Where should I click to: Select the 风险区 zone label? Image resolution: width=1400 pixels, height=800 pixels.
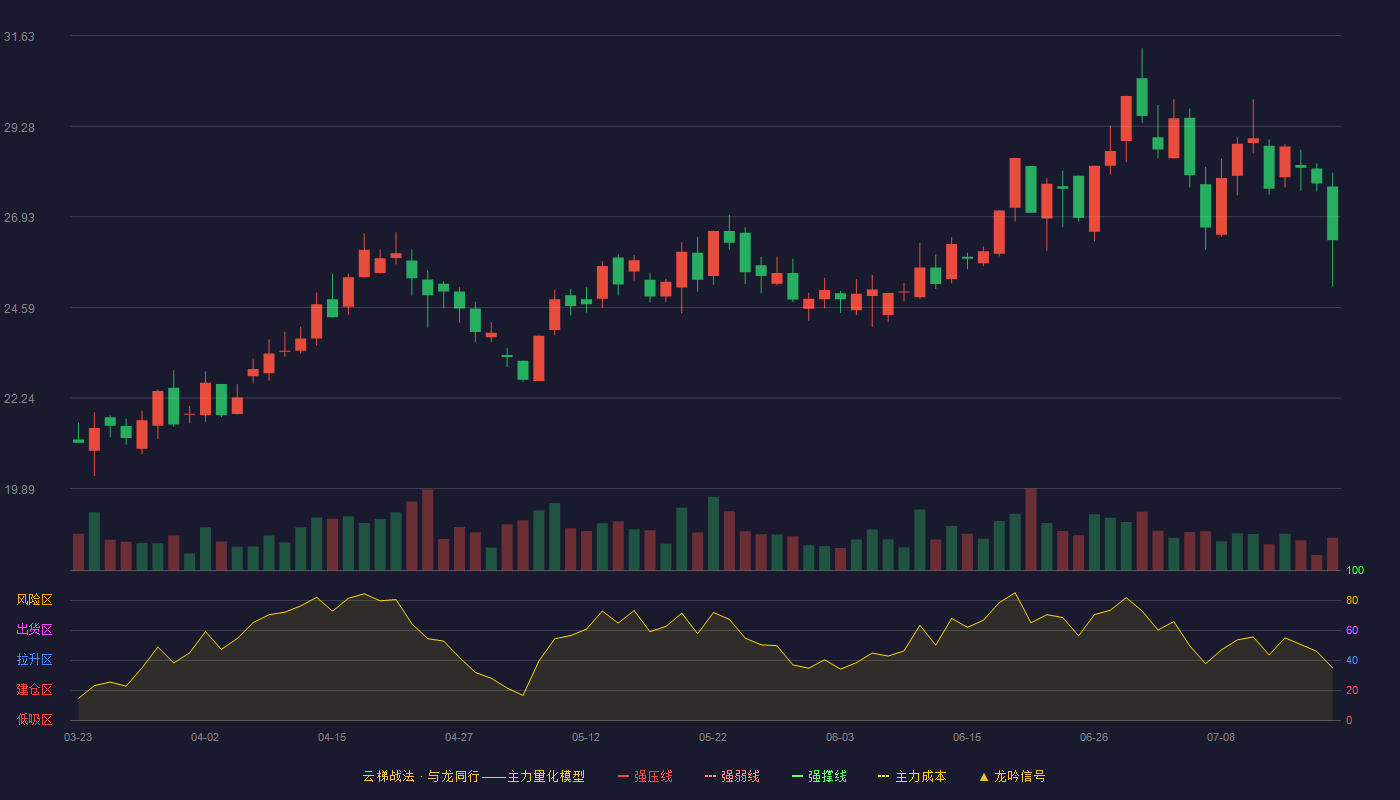34,600
